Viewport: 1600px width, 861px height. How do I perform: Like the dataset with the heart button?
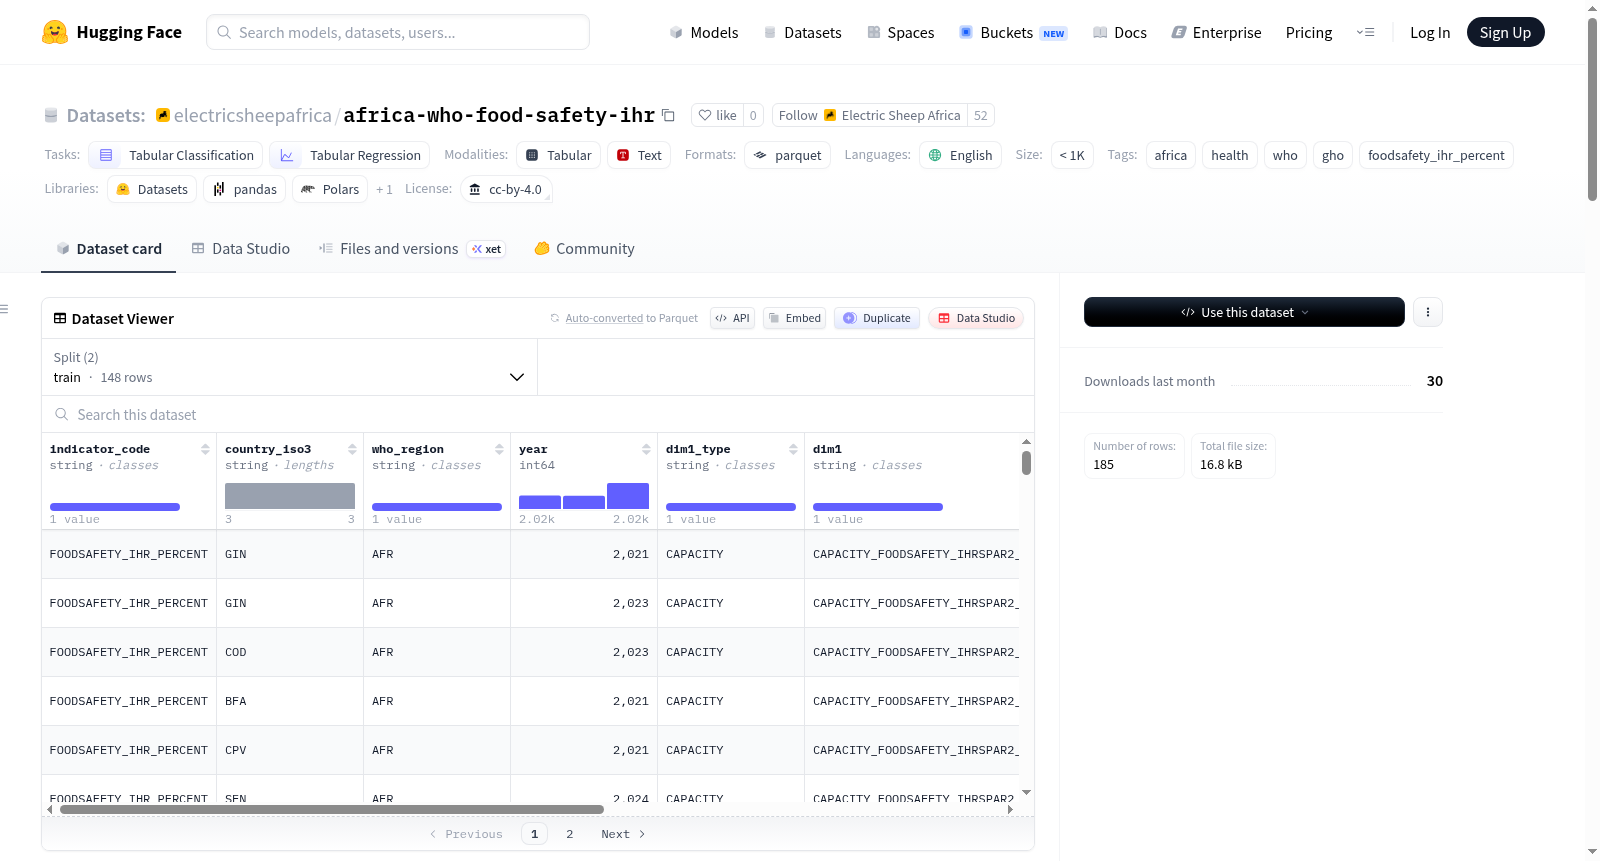click(717, 115)
